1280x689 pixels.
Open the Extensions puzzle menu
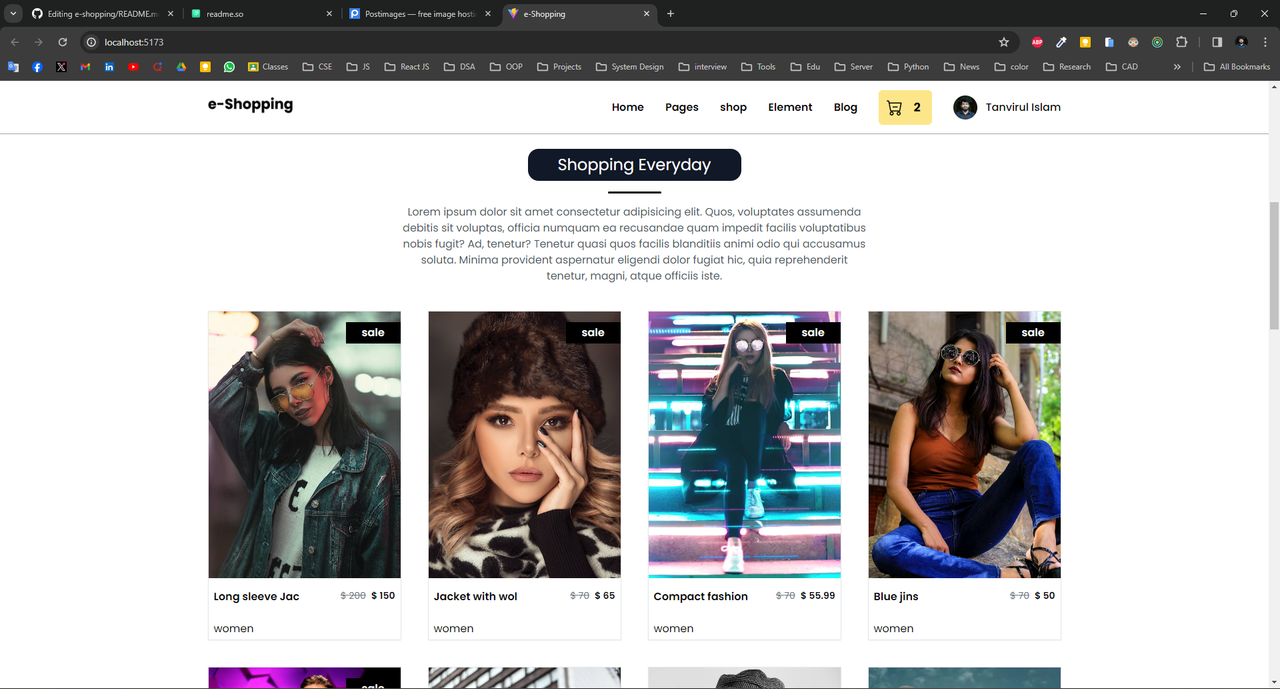coord(1182,42)
